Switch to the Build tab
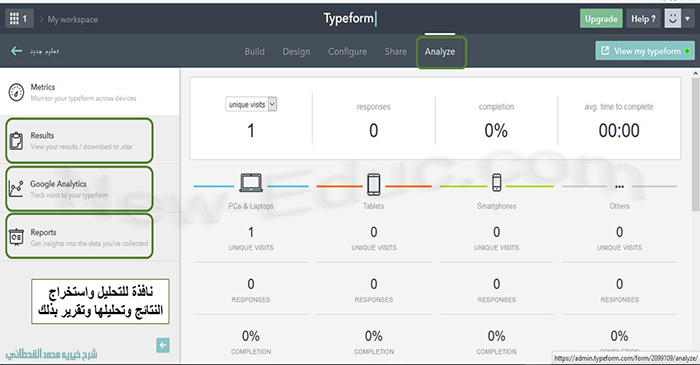 click(x=254, y=52)
